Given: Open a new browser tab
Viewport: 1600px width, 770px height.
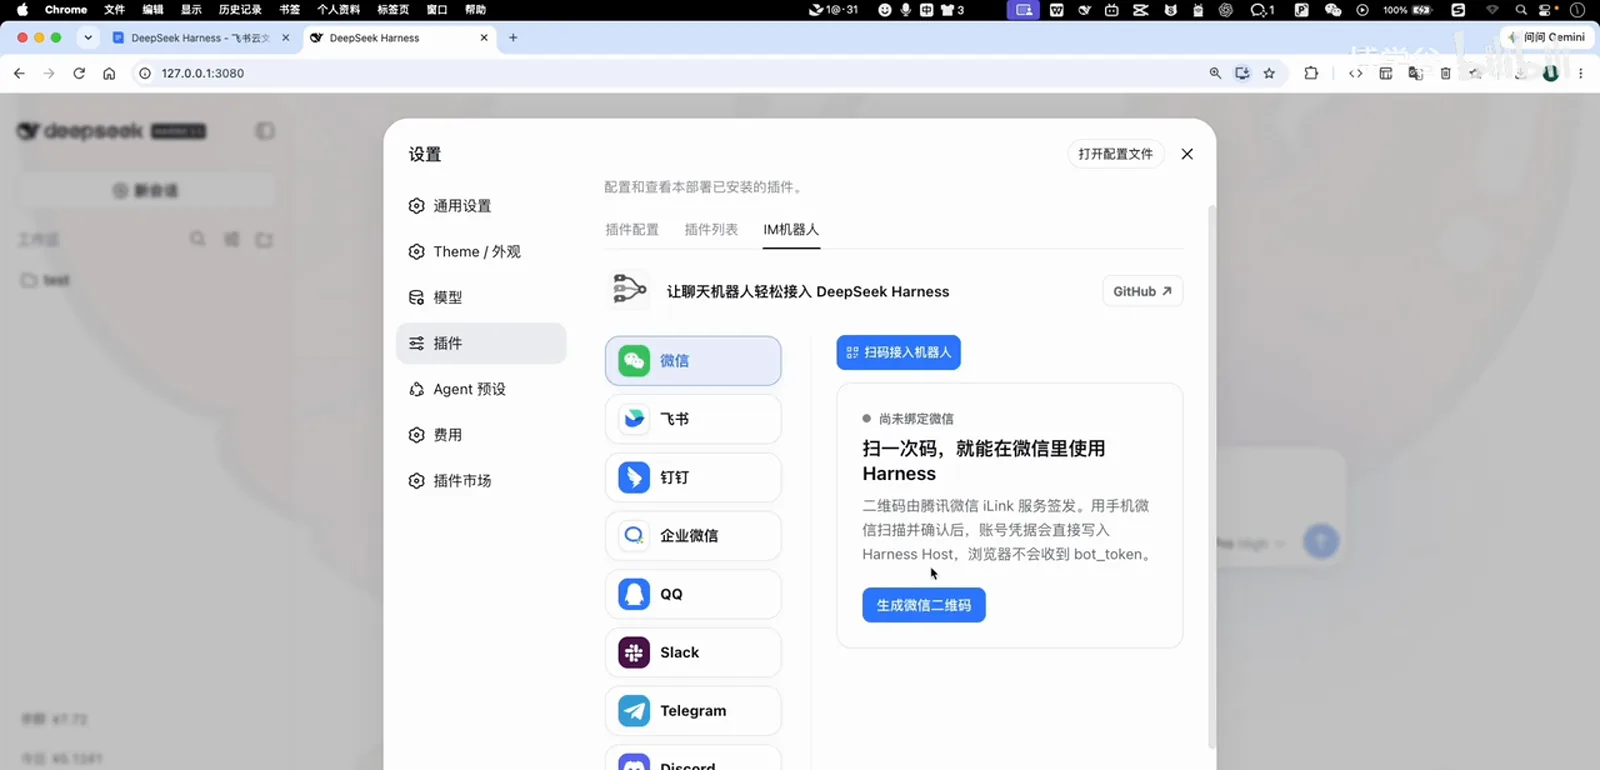Looking at the screenshot, I should pyautogui.click(x=513, y=38).
